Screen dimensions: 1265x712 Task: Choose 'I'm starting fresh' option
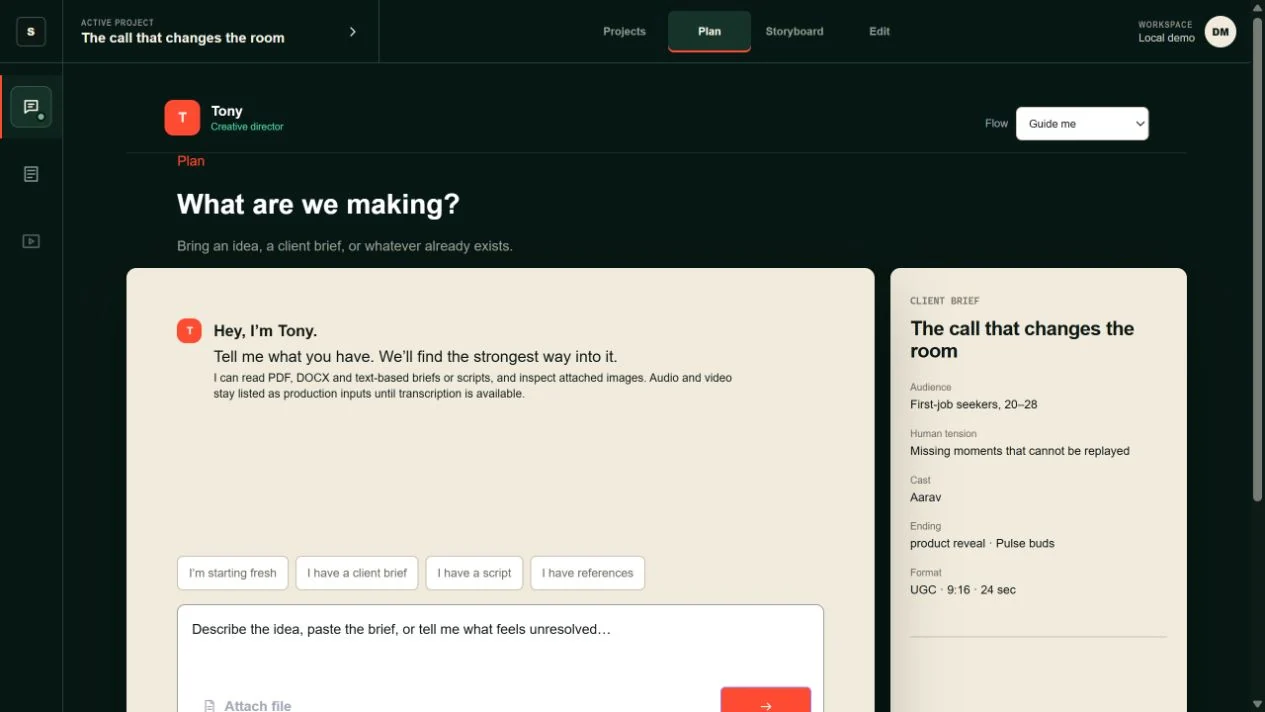point(233,573)
